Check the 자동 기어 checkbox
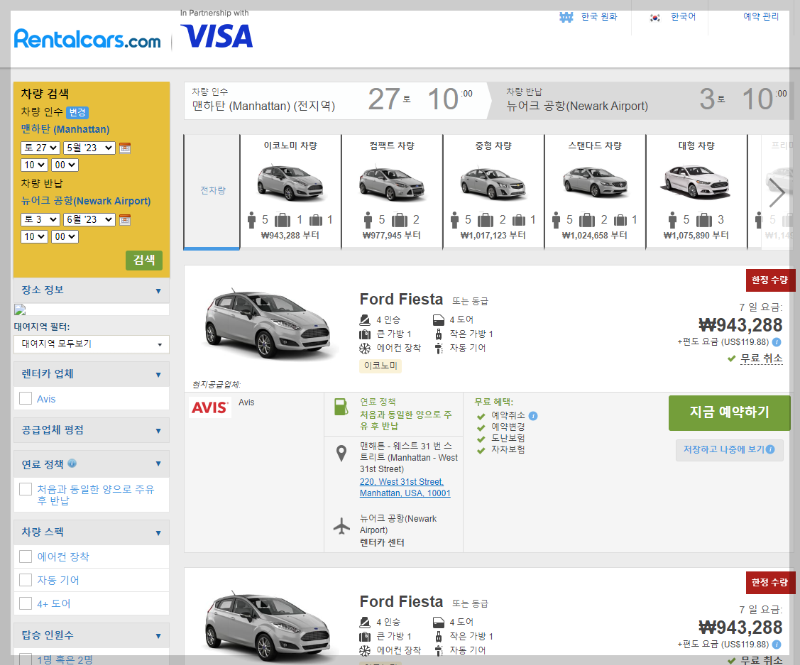The width and height of the screenshot is (800, 665). pyautogui.click(x=26, y=580)
